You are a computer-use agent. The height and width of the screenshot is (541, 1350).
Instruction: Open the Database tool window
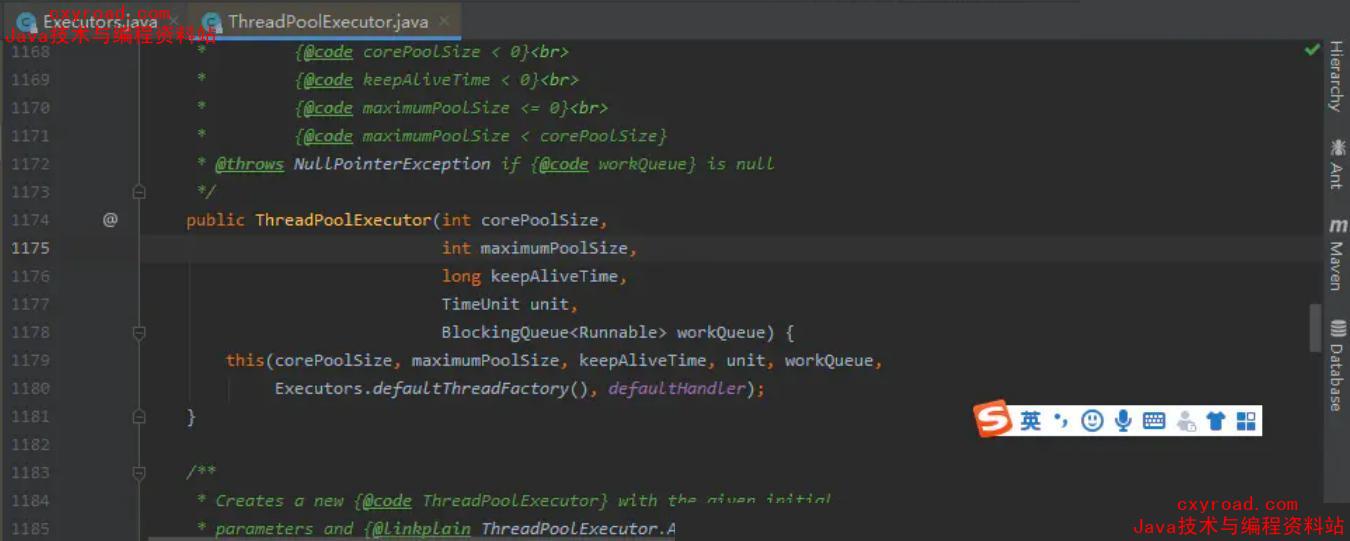pyautogui.click(x=1336, y=366)
